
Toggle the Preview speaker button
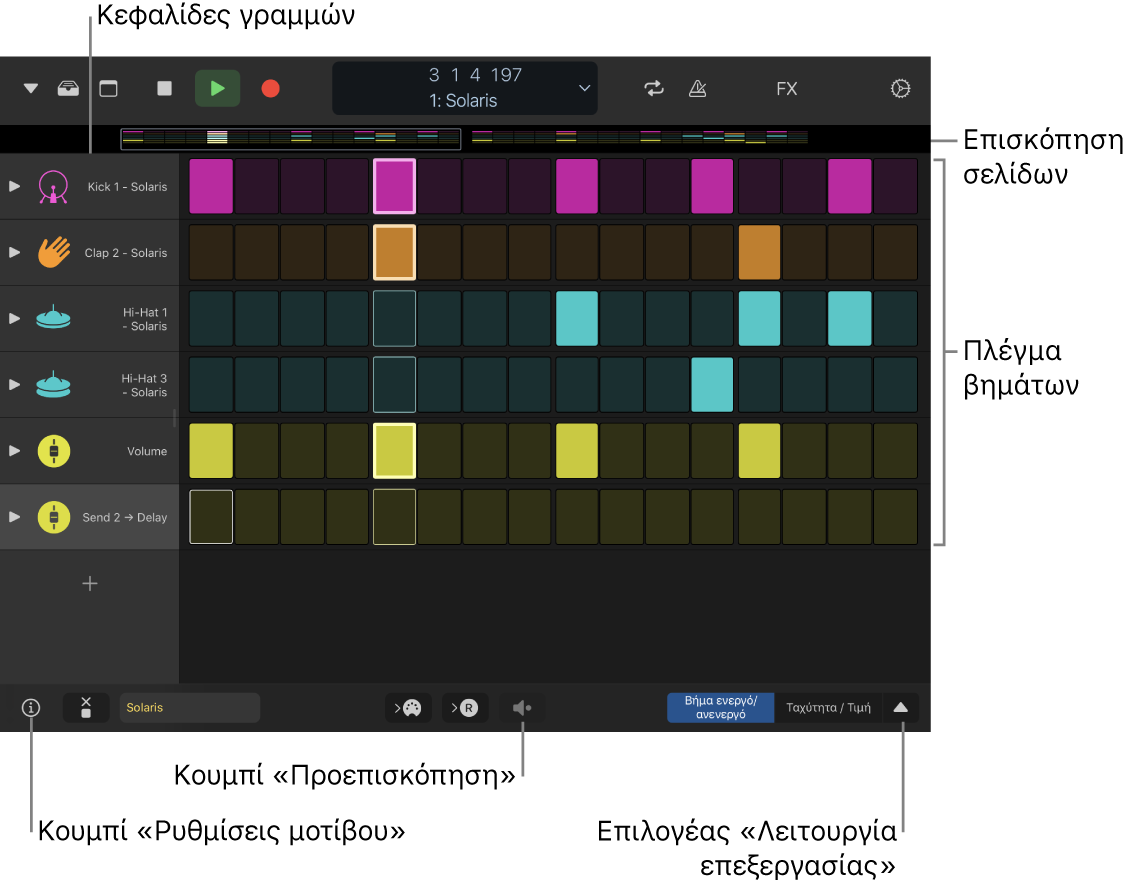click(x=522, y=707)
